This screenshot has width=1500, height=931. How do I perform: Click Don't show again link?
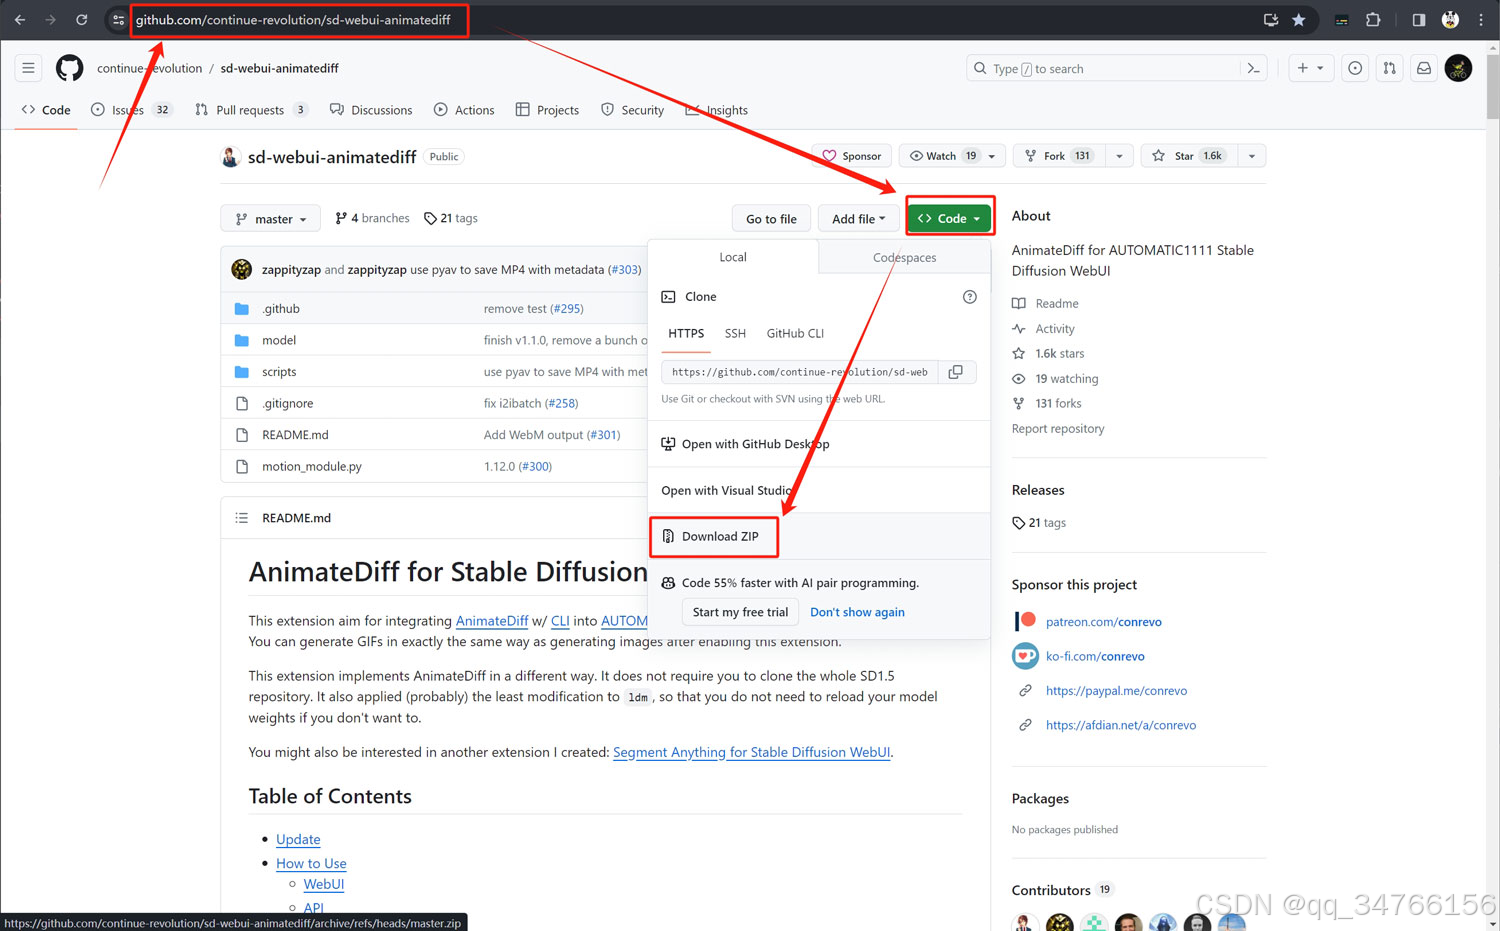[x=857, y=612]
